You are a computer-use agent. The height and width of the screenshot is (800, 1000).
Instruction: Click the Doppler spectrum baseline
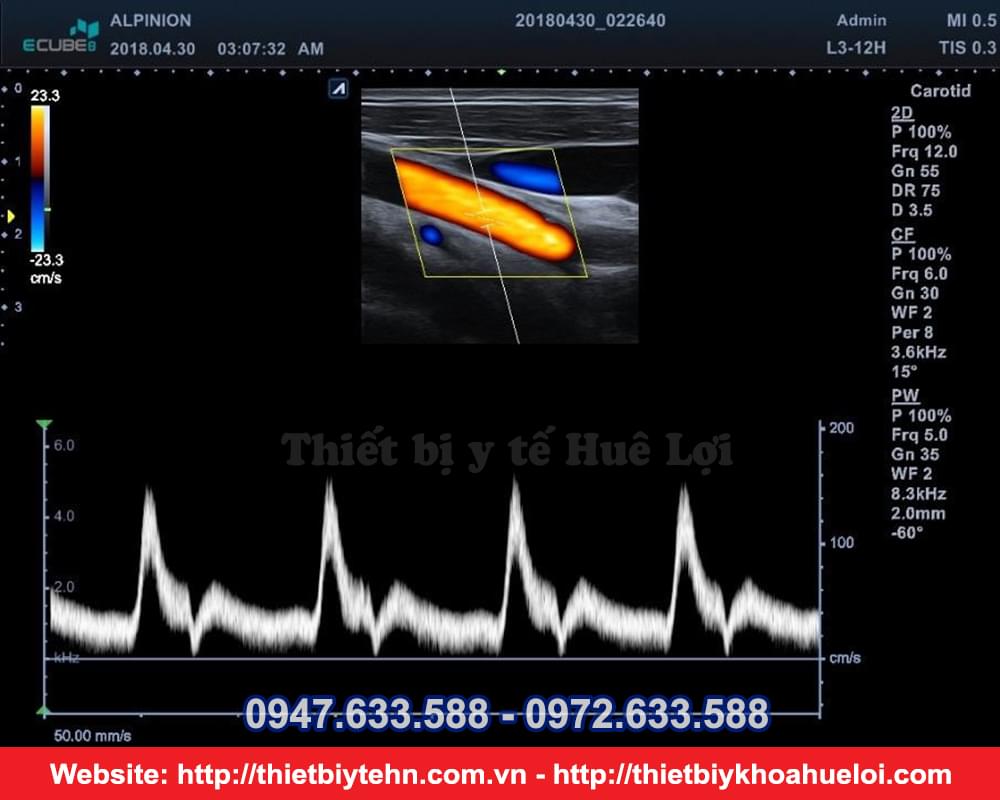(x=430, y=659)
